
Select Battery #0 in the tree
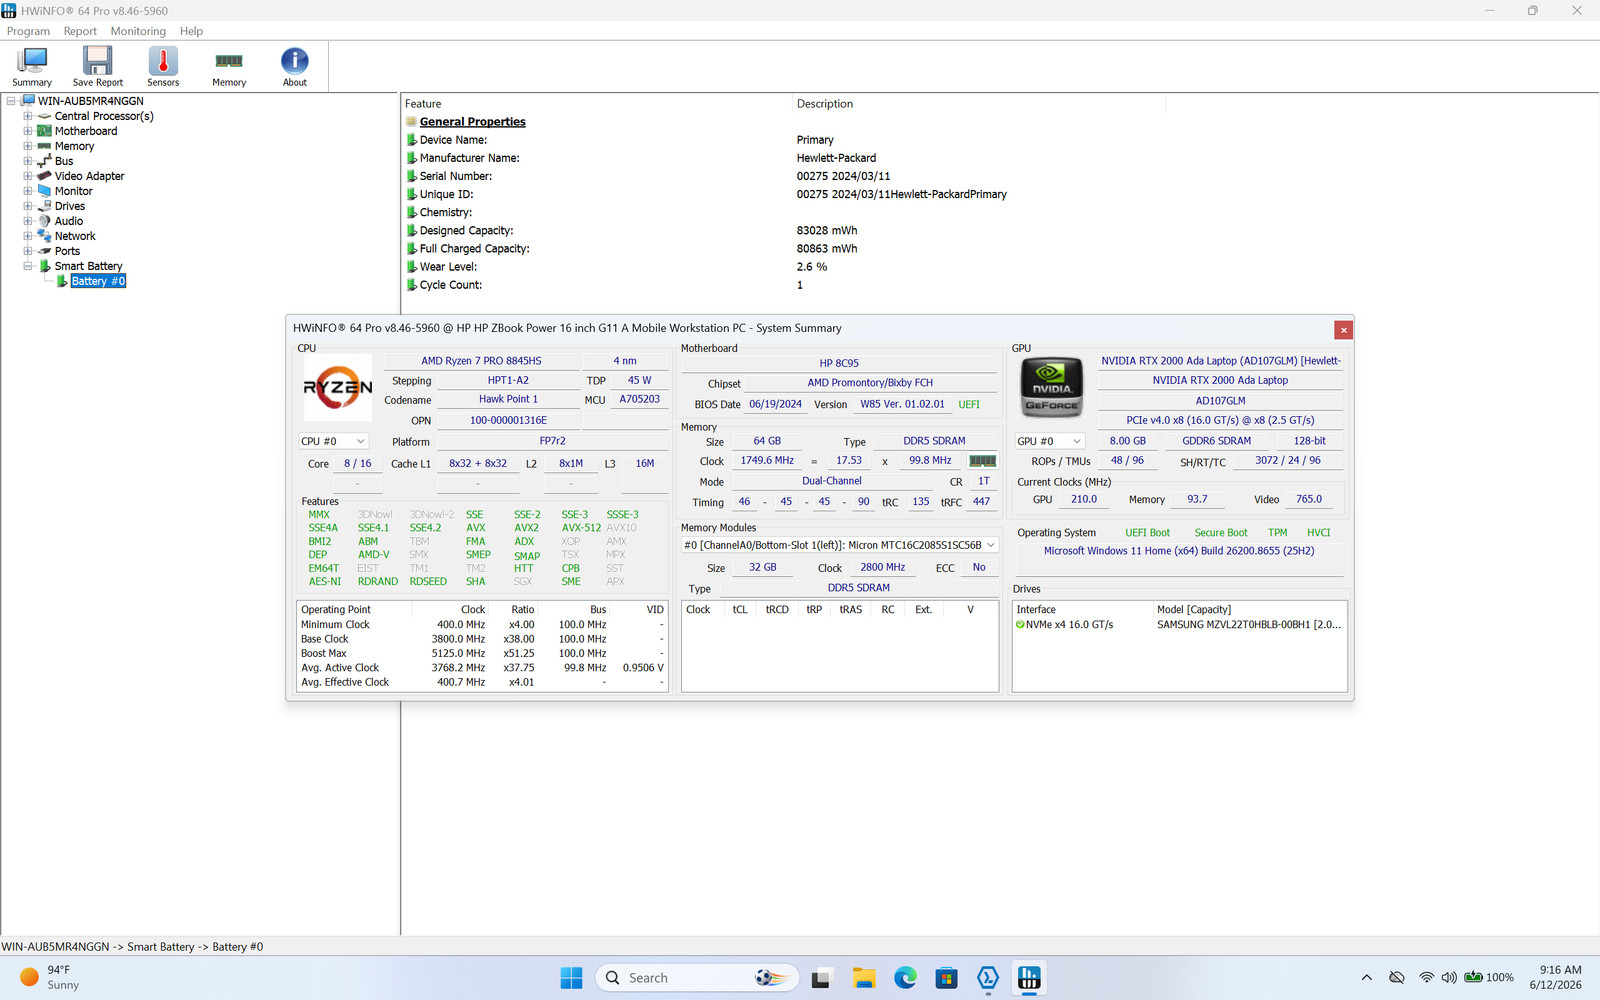point(98,281)
